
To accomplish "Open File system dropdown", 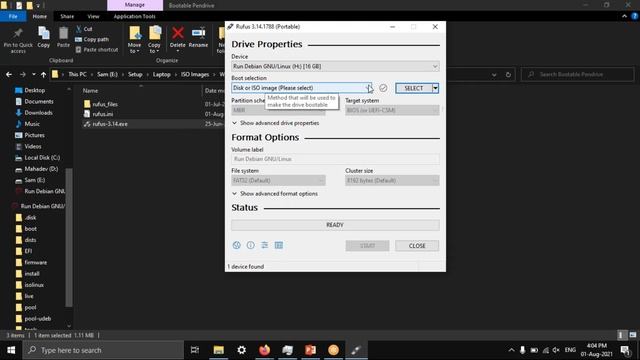I will (x=278, y=180).
